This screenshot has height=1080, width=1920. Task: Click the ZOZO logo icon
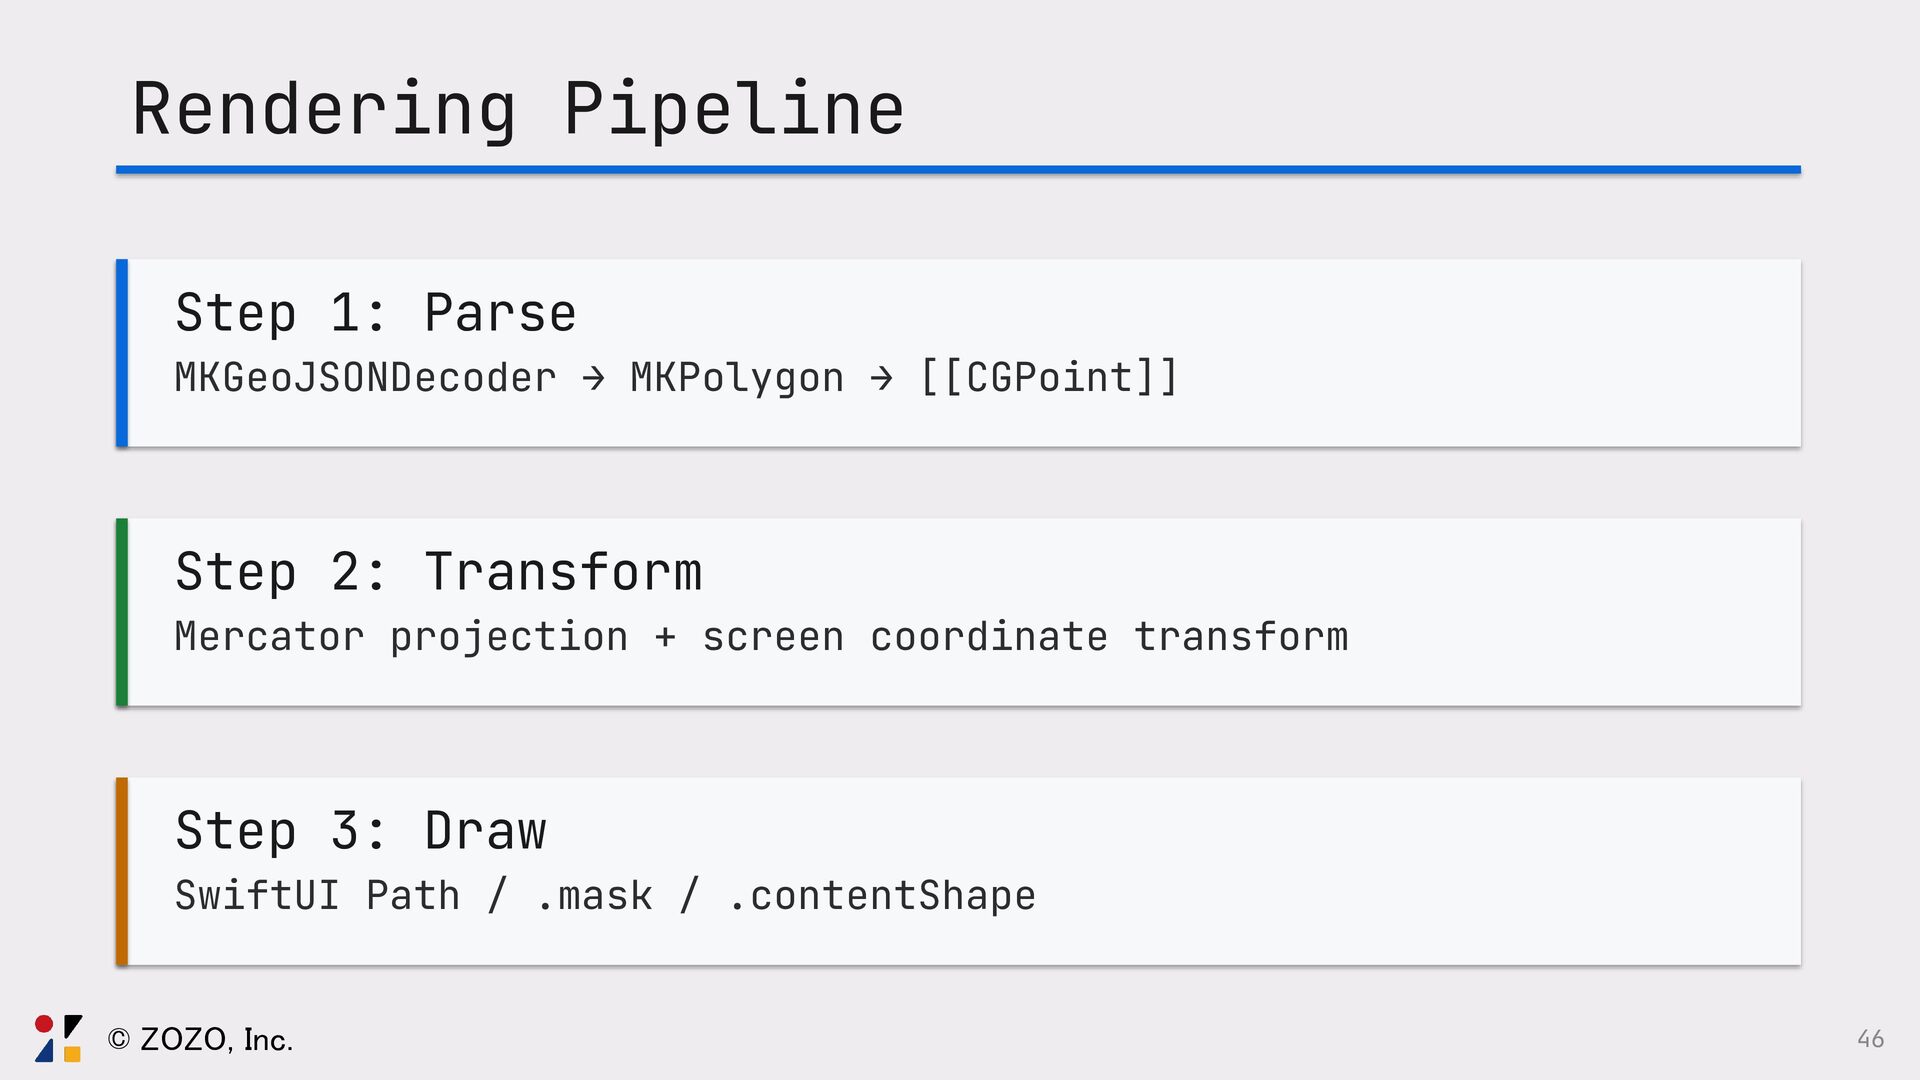coord(59,1038)
